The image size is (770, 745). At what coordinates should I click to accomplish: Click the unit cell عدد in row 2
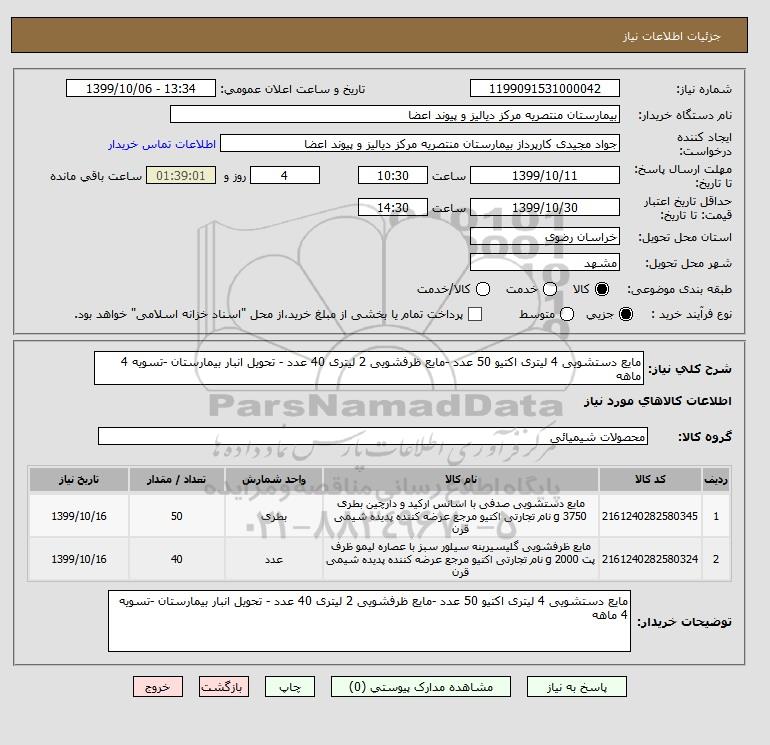coord(274,559)
